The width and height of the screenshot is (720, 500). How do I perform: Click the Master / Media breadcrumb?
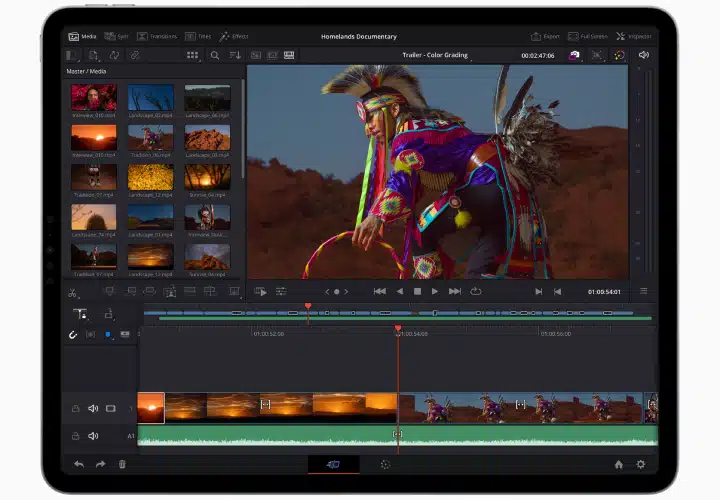click(x=86, y=71)
